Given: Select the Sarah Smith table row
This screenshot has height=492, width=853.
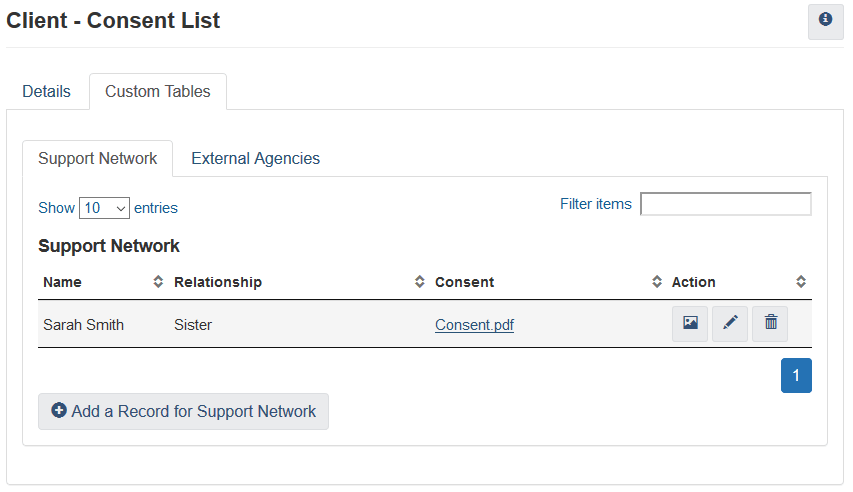Looking at the screenshot, I should tap(425, 324).
